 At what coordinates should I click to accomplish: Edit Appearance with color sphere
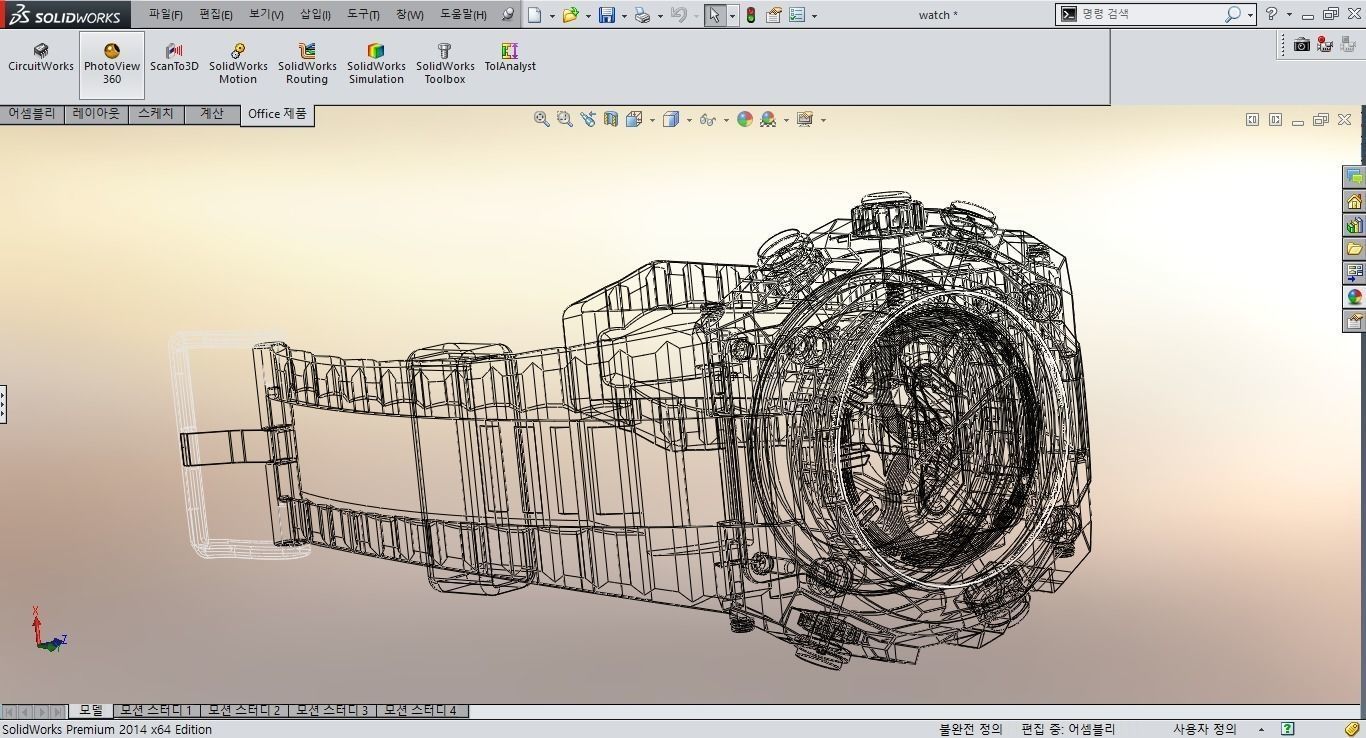click(745, 119)
